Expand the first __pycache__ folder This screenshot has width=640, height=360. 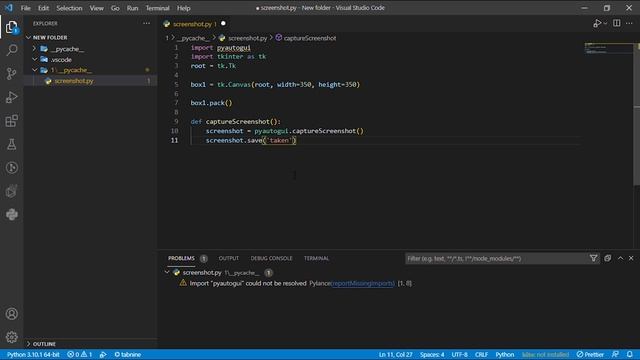[x=35, y=49]
